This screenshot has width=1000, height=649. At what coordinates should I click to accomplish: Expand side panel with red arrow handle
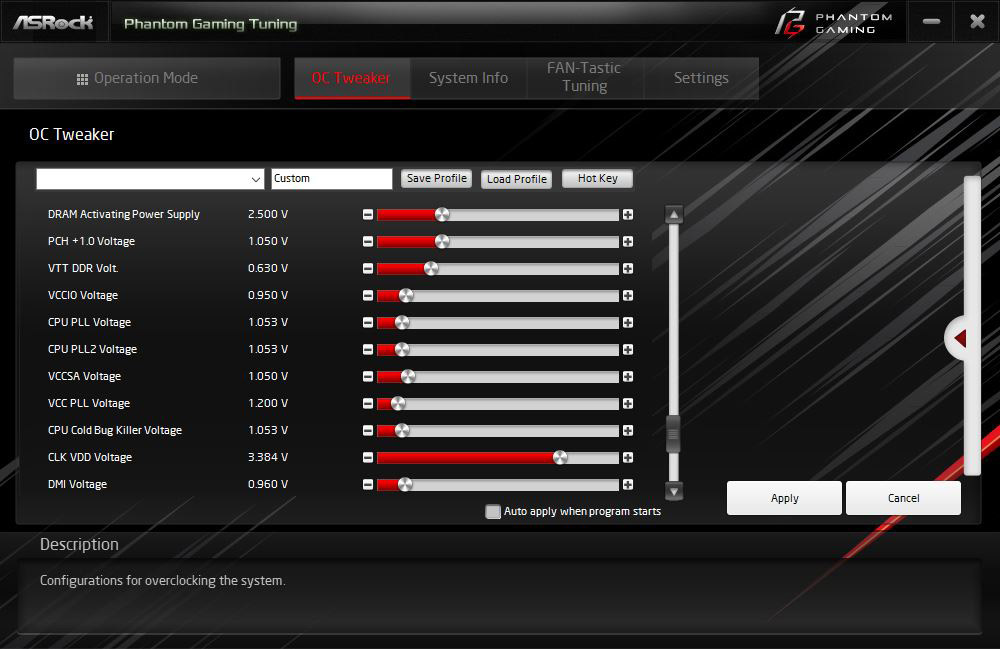click(x=957, y=338)
